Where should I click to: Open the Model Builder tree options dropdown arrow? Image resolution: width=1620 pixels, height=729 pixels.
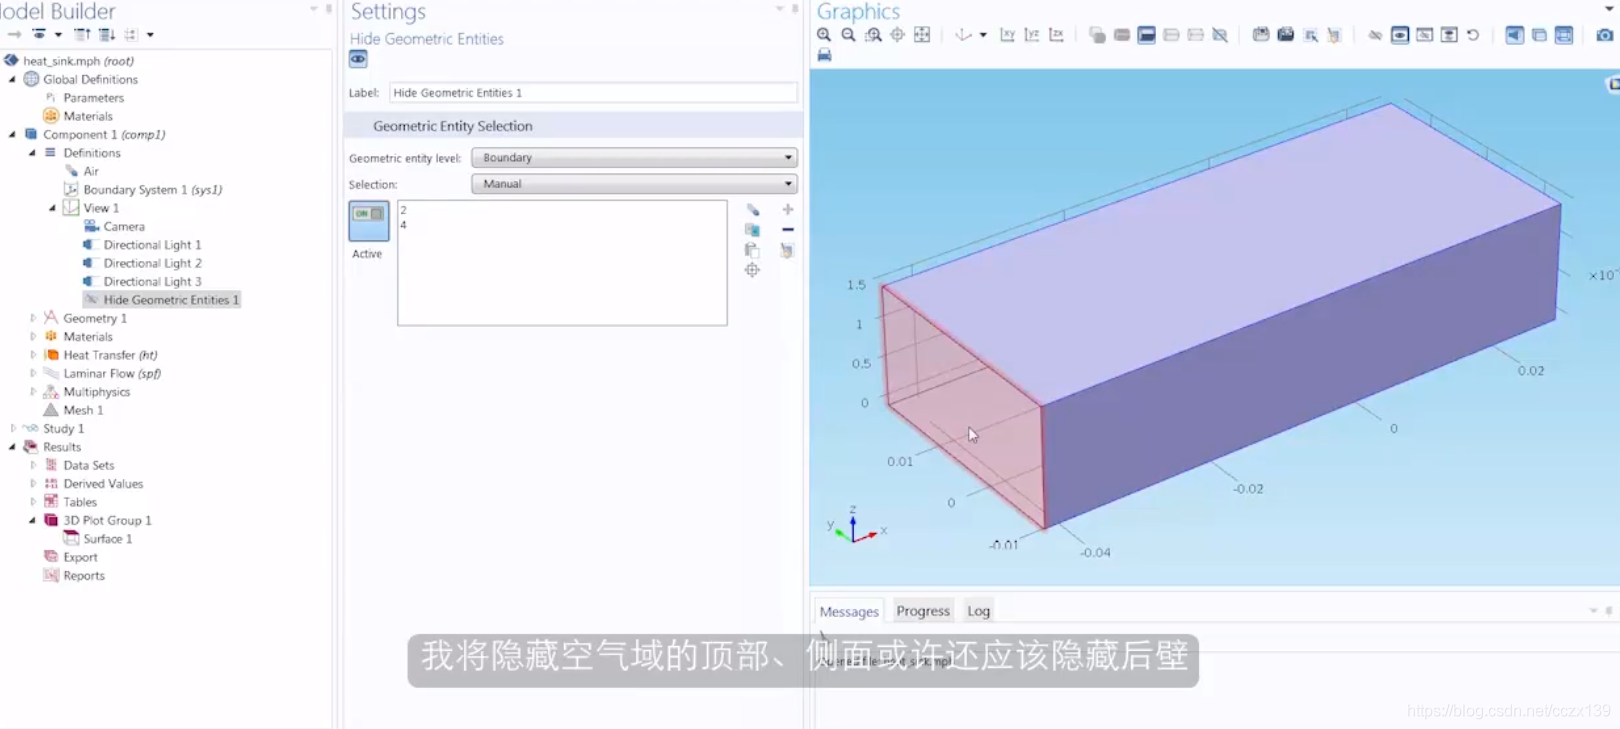pos(150,34)
